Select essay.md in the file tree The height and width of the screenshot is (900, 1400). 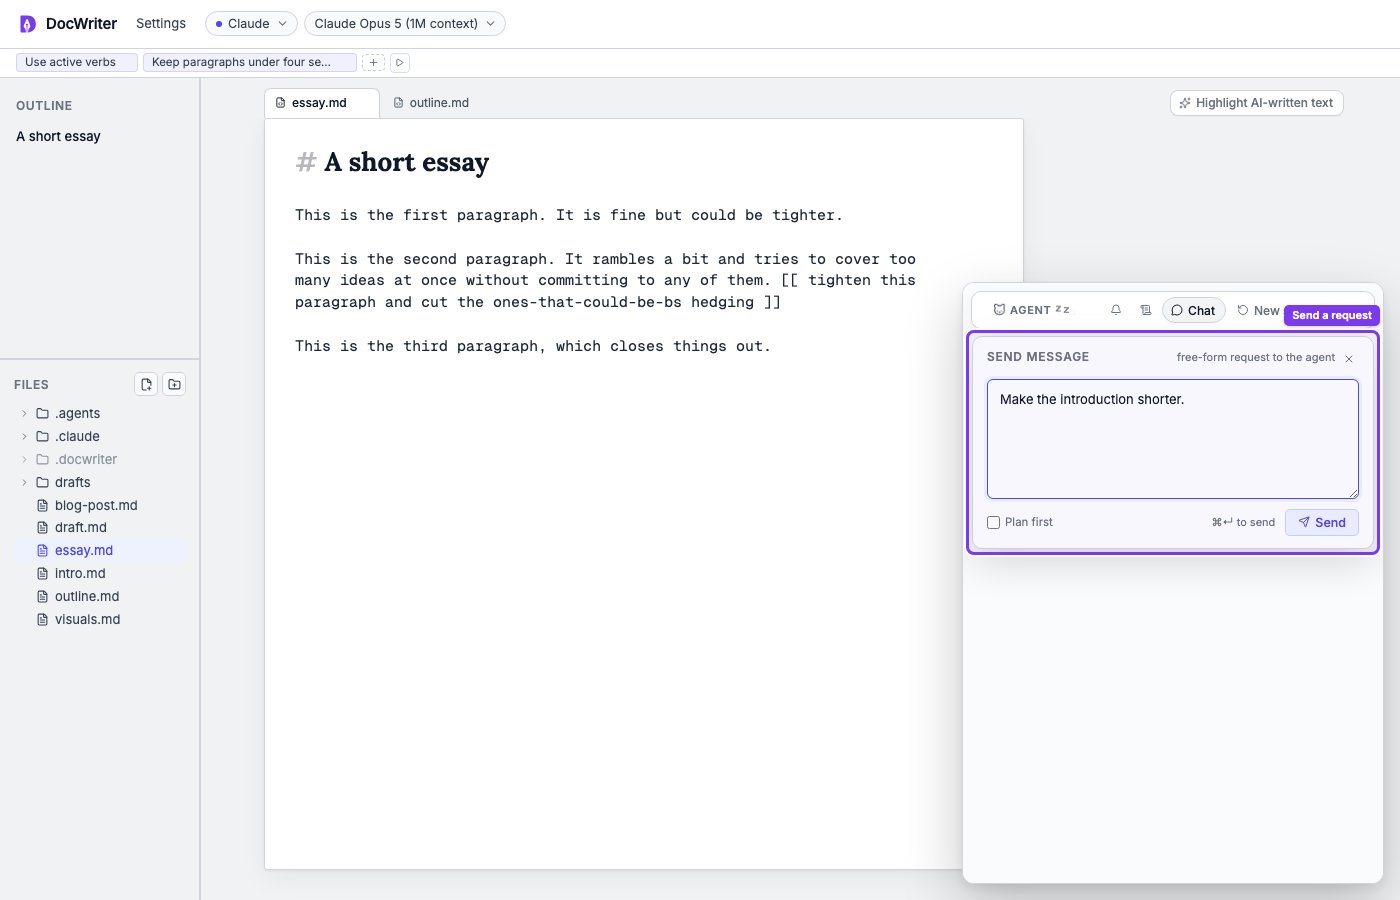pyautogui.click(x=100, y=550)
